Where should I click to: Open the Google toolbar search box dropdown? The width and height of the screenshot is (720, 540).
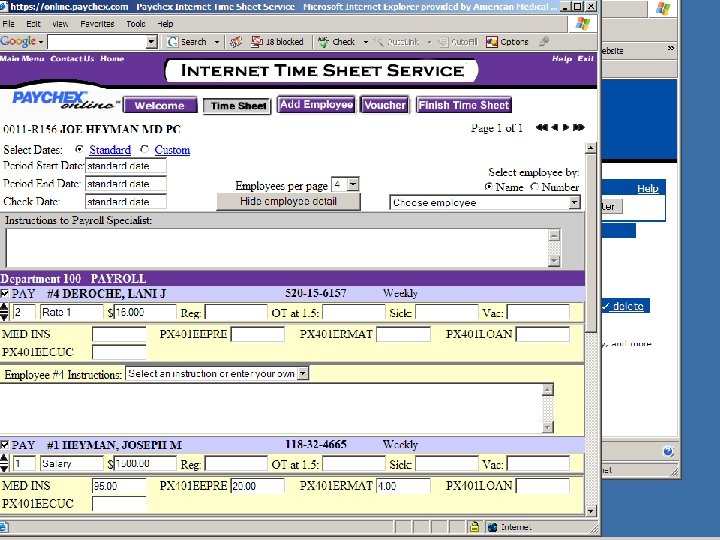coord(152,42)
